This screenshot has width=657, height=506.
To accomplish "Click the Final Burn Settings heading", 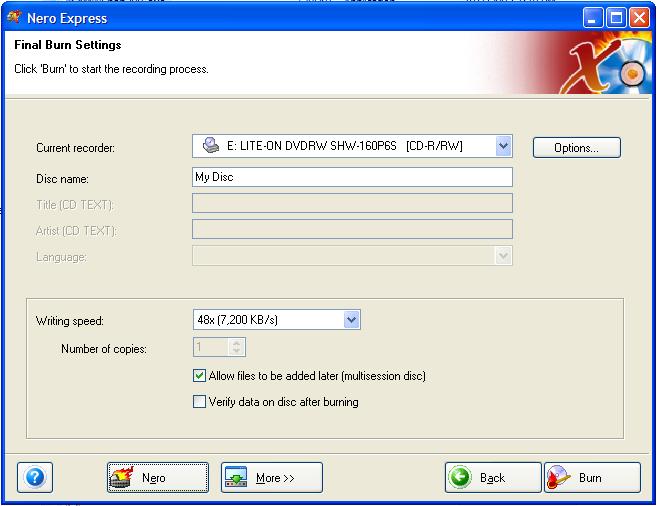I will point(67,45).
